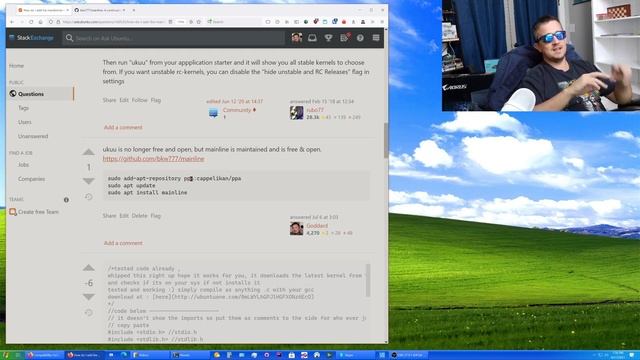Click the webcam video overlay
This screenshot has height=360, width=640.
(x=541, y=56)
